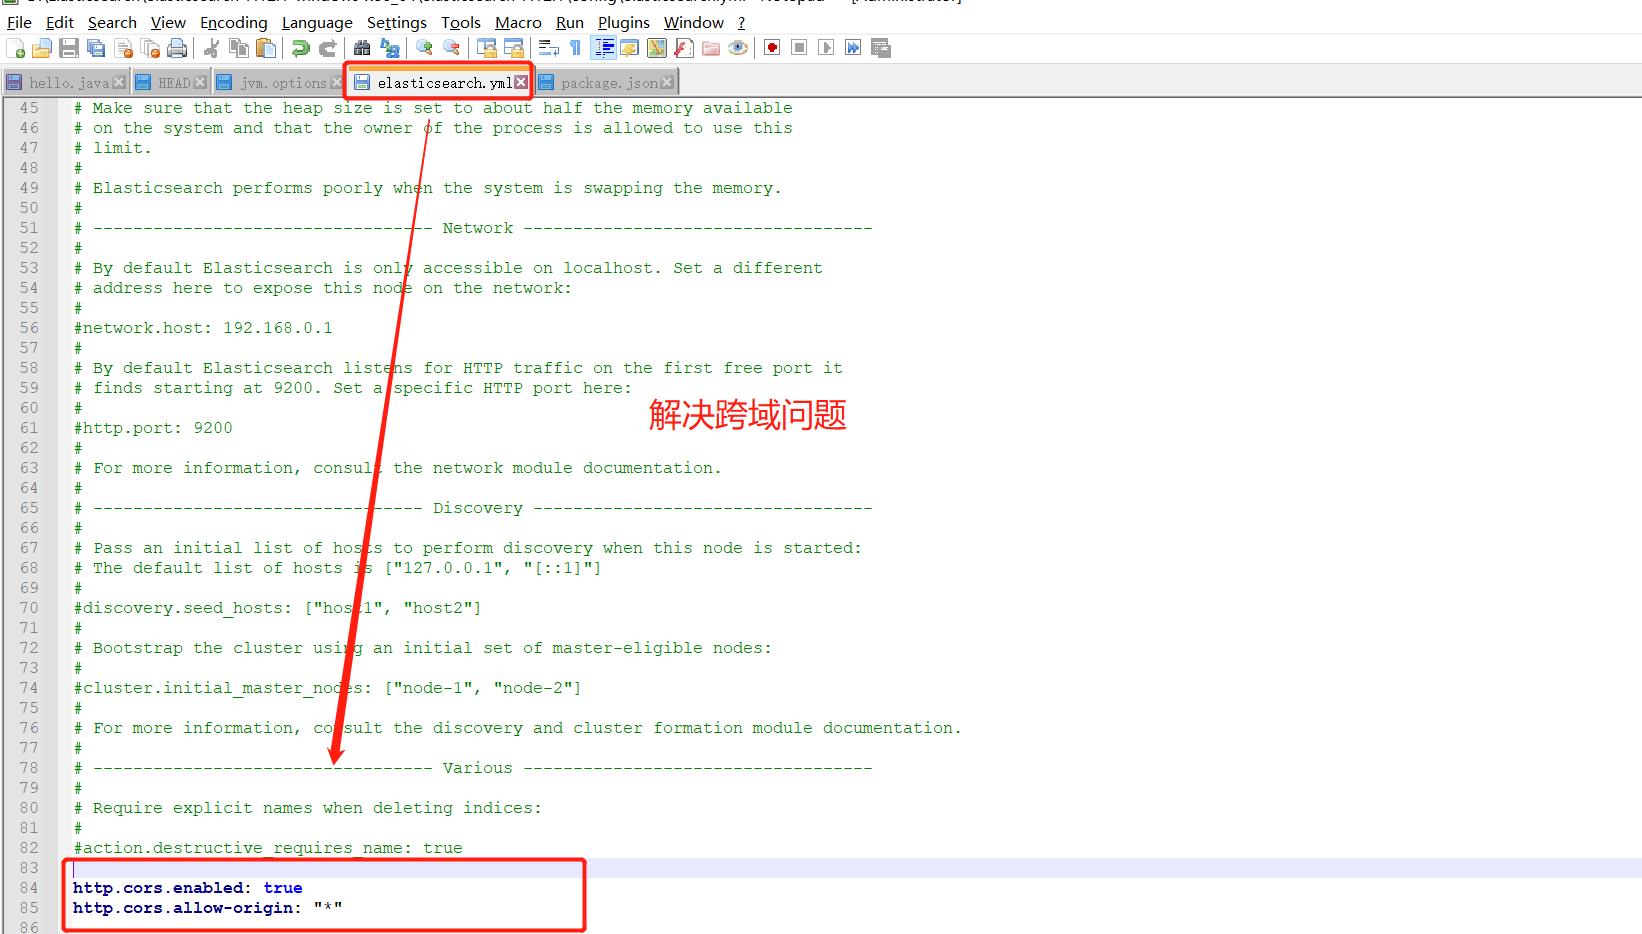Close the package.json tab
The width and height of the screenshot is (1642, 934).
(667, 82)
